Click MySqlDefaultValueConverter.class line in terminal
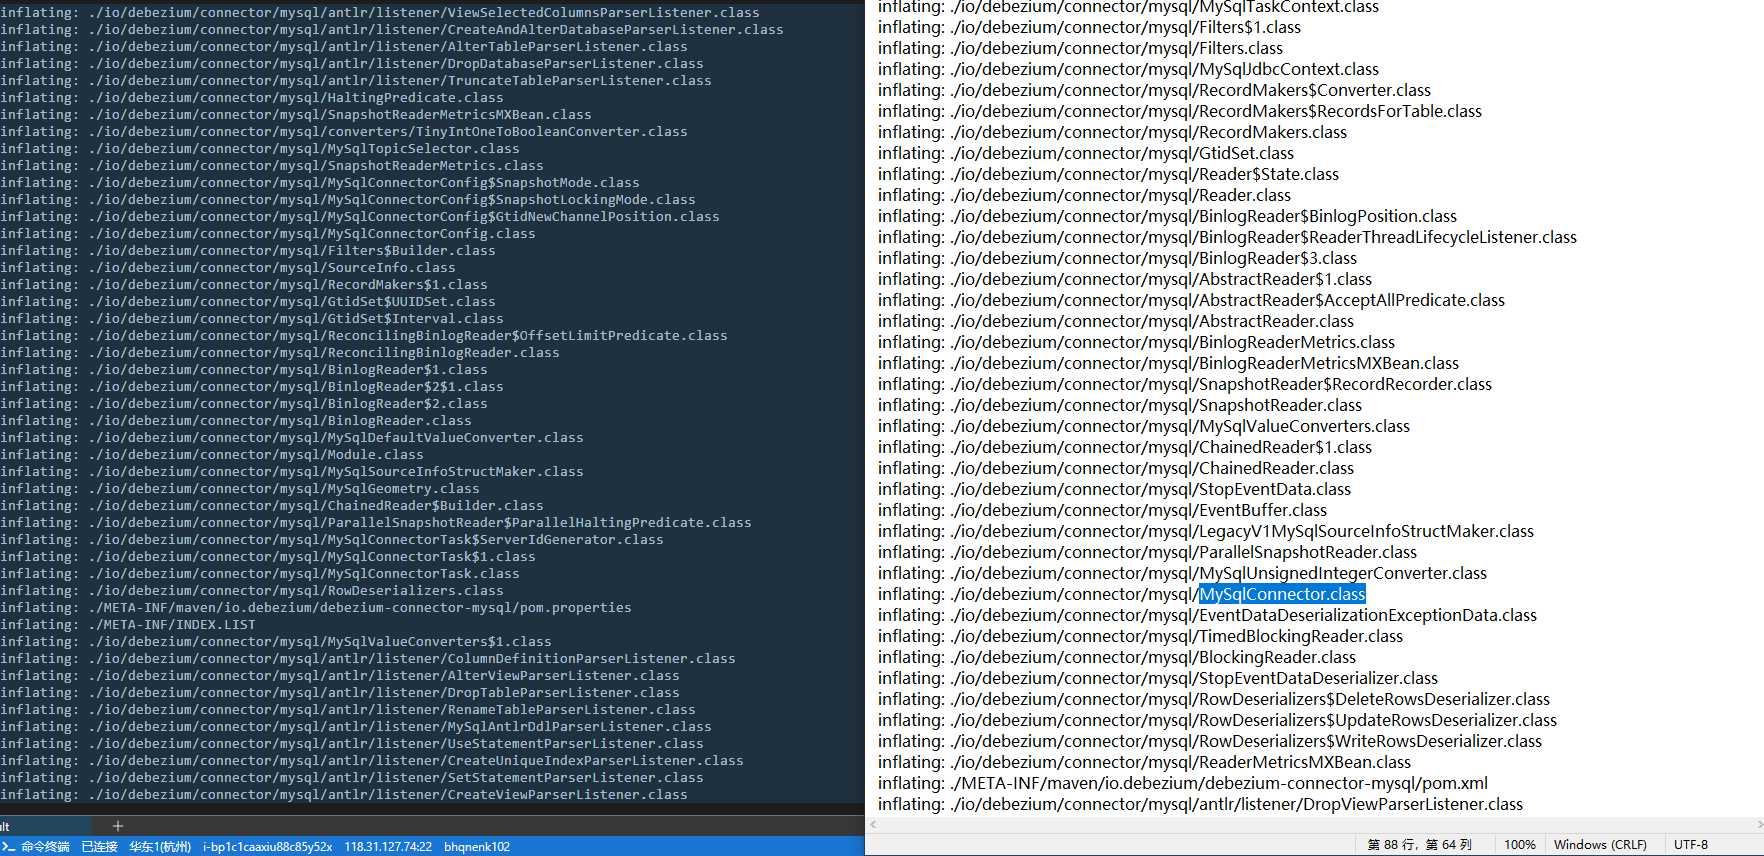The image size is (1764, 856). coord(292,437)
